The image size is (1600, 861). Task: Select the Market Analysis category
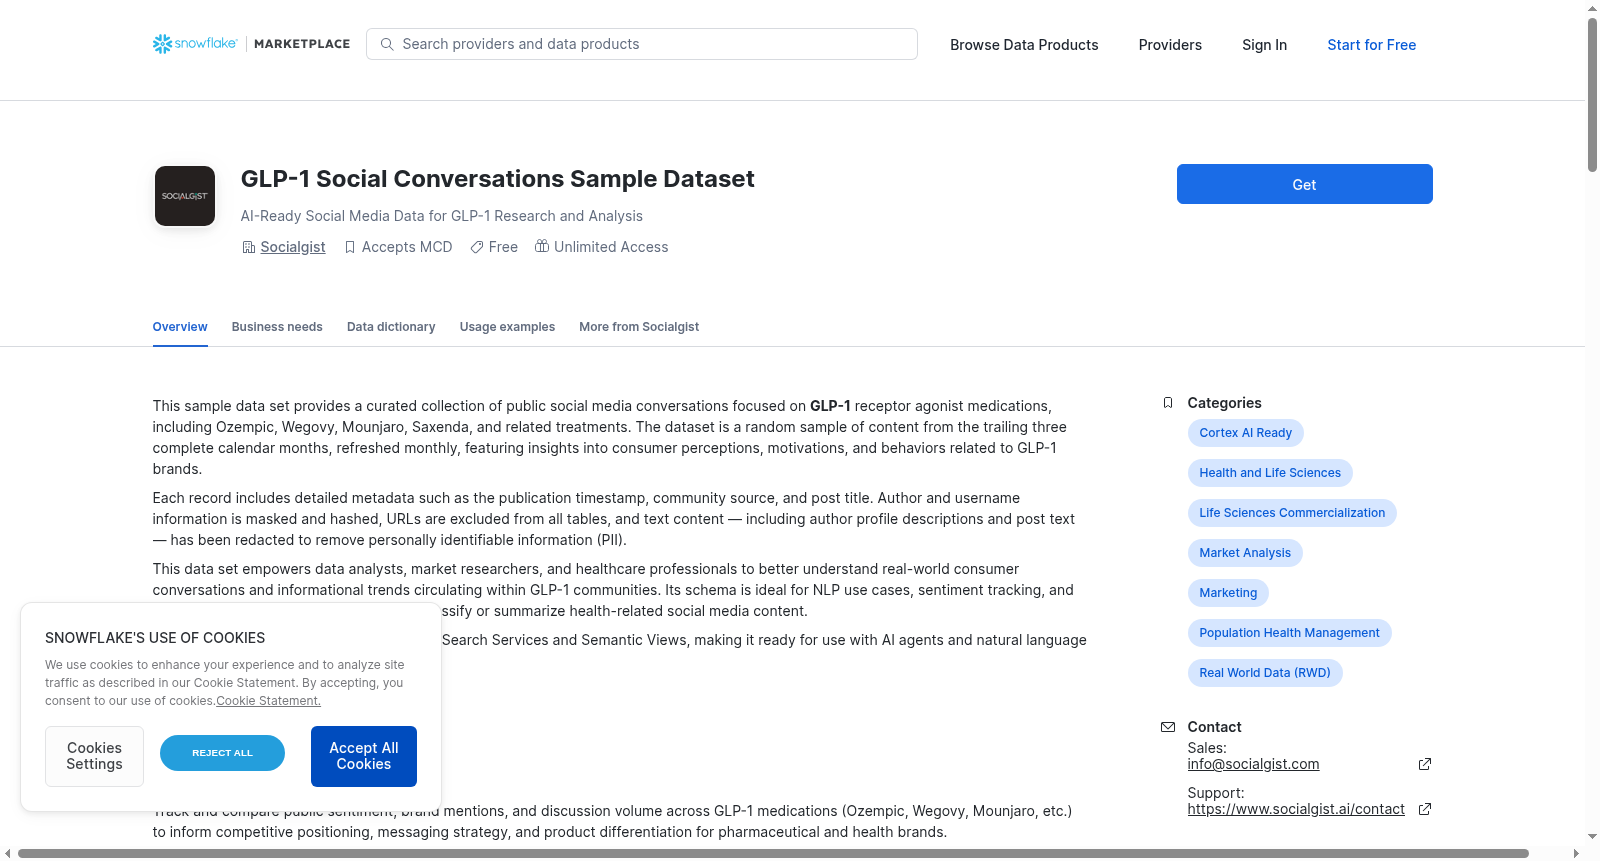(x=1245, y=553)
